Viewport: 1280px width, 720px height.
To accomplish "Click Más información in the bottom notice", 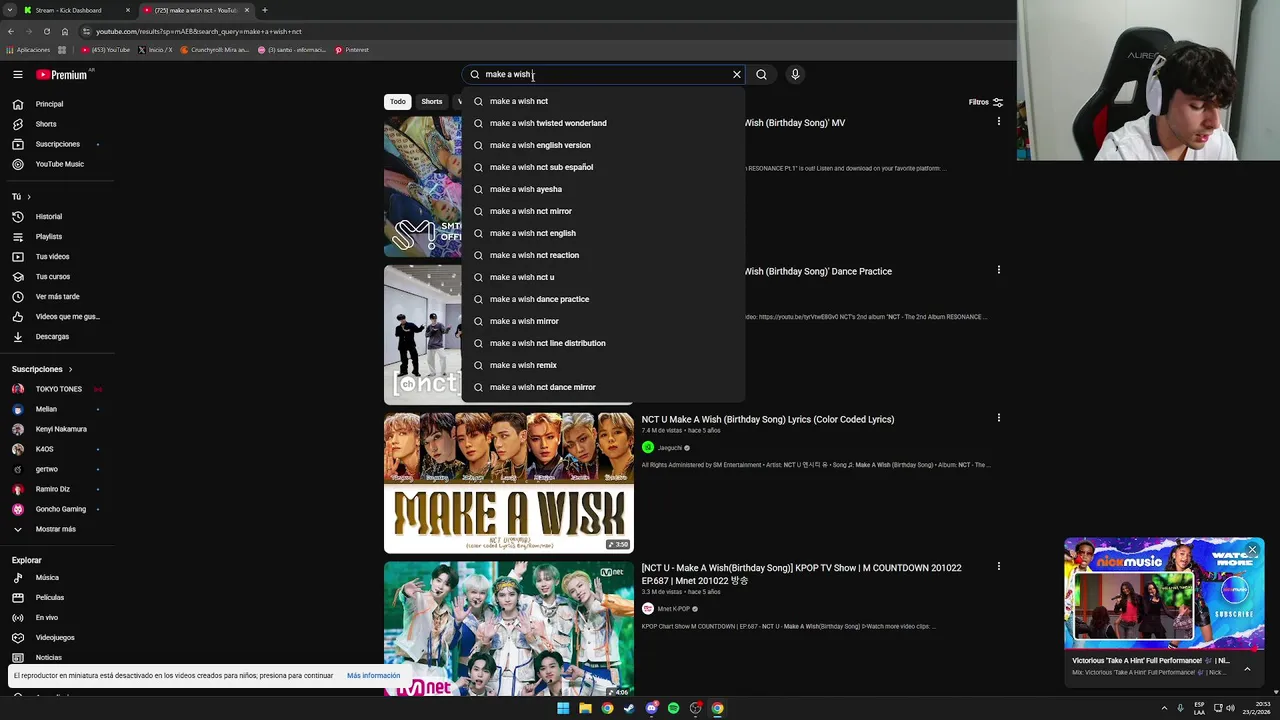I will (x=373, y=676).
